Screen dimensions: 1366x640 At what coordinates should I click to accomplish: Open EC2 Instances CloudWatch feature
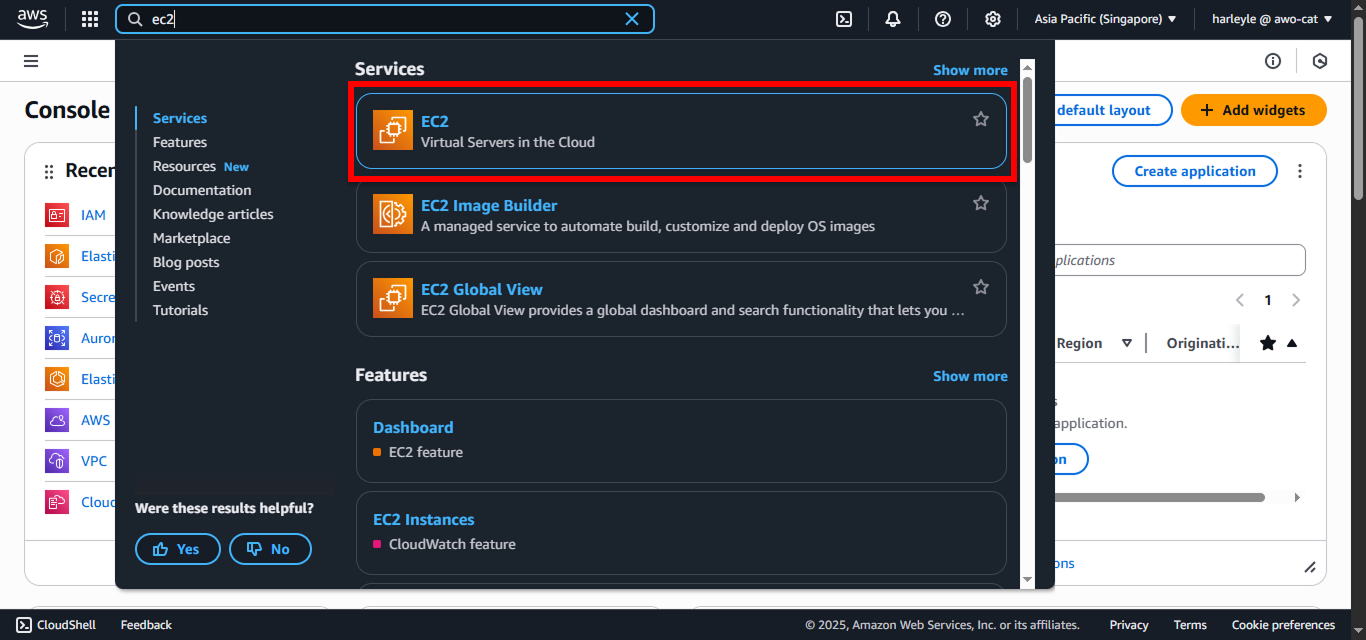click(x=681, y=532)
